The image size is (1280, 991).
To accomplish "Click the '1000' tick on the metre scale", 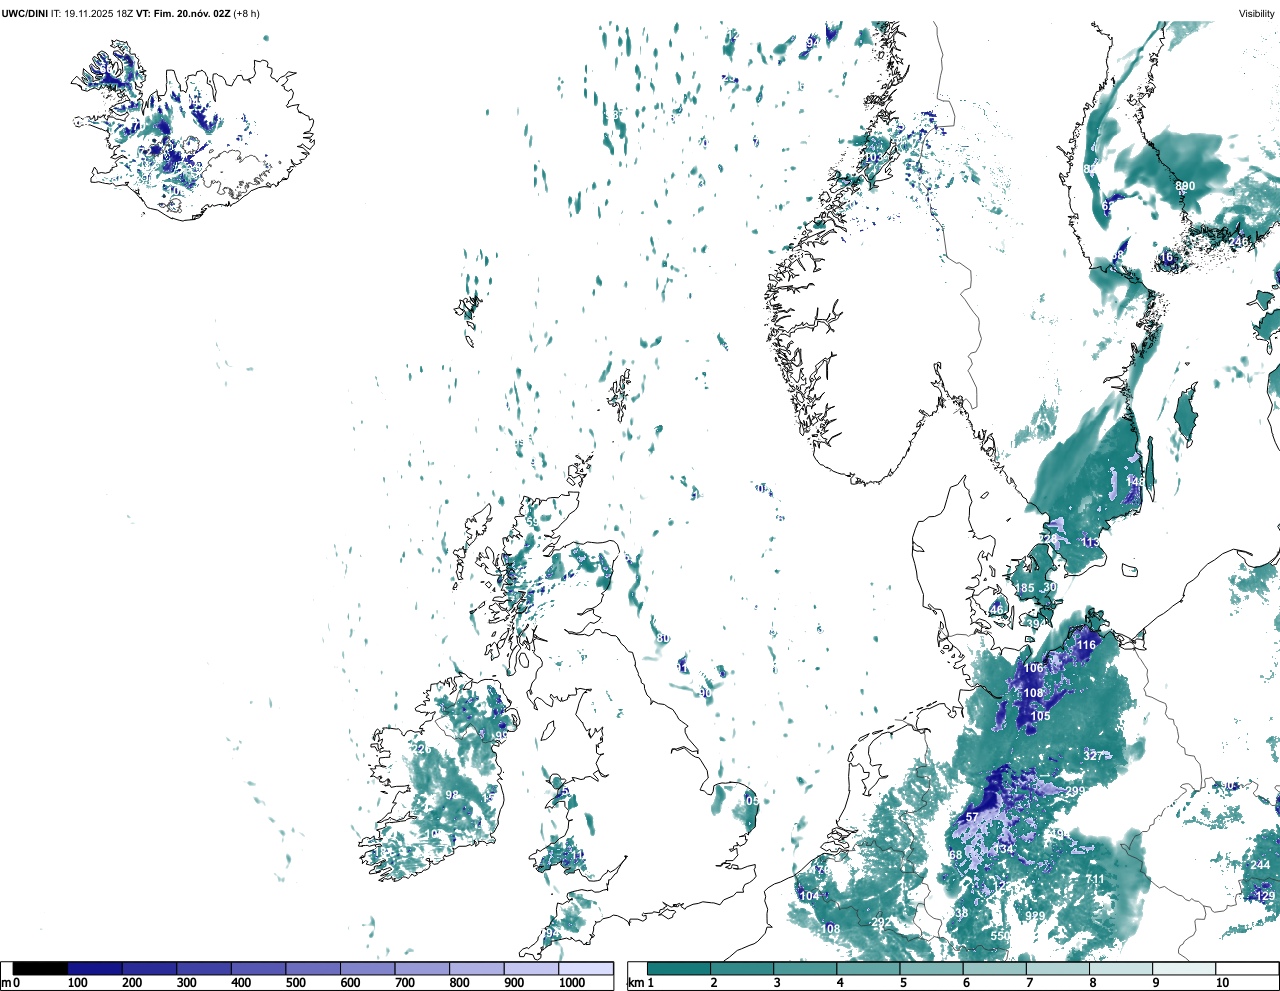I will (572, 983).
